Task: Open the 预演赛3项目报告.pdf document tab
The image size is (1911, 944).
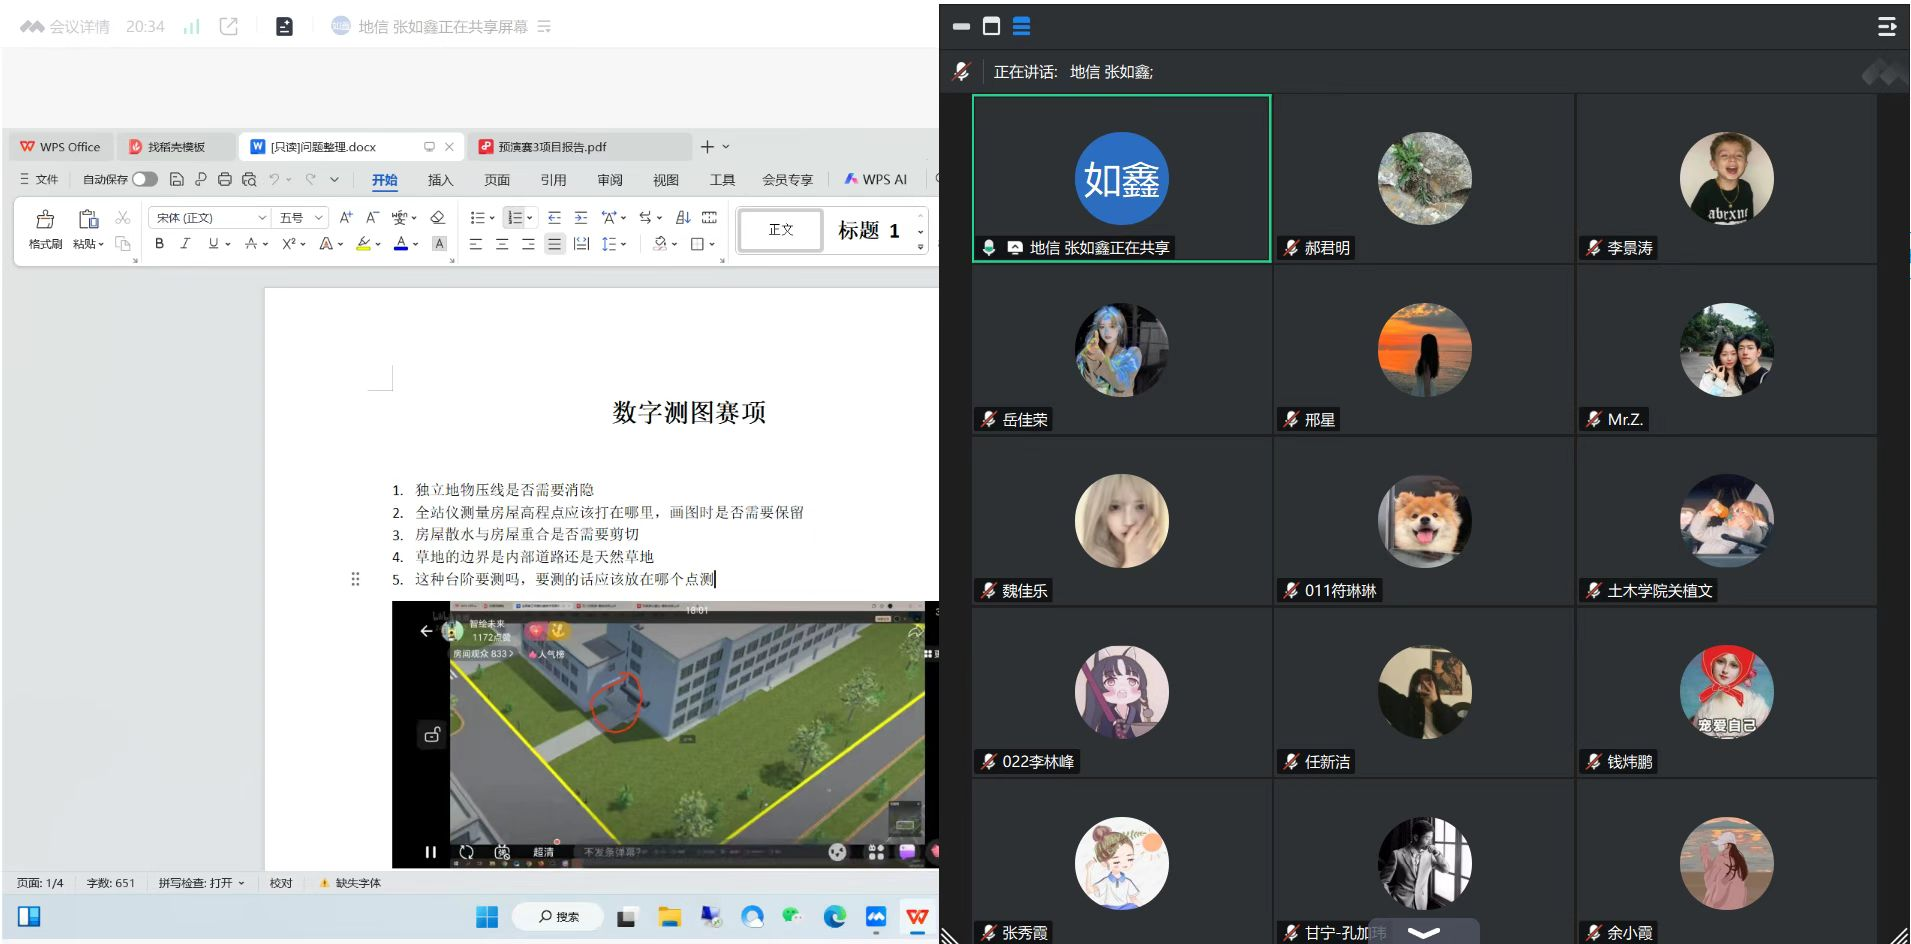Action: tap(552, 147)
